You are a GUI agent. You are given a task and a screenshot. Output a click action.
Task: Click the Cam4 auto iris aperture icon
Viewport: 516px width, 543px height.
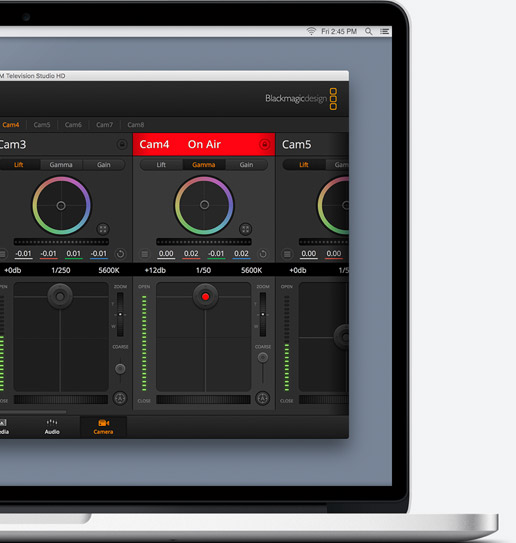pos(263,398)
